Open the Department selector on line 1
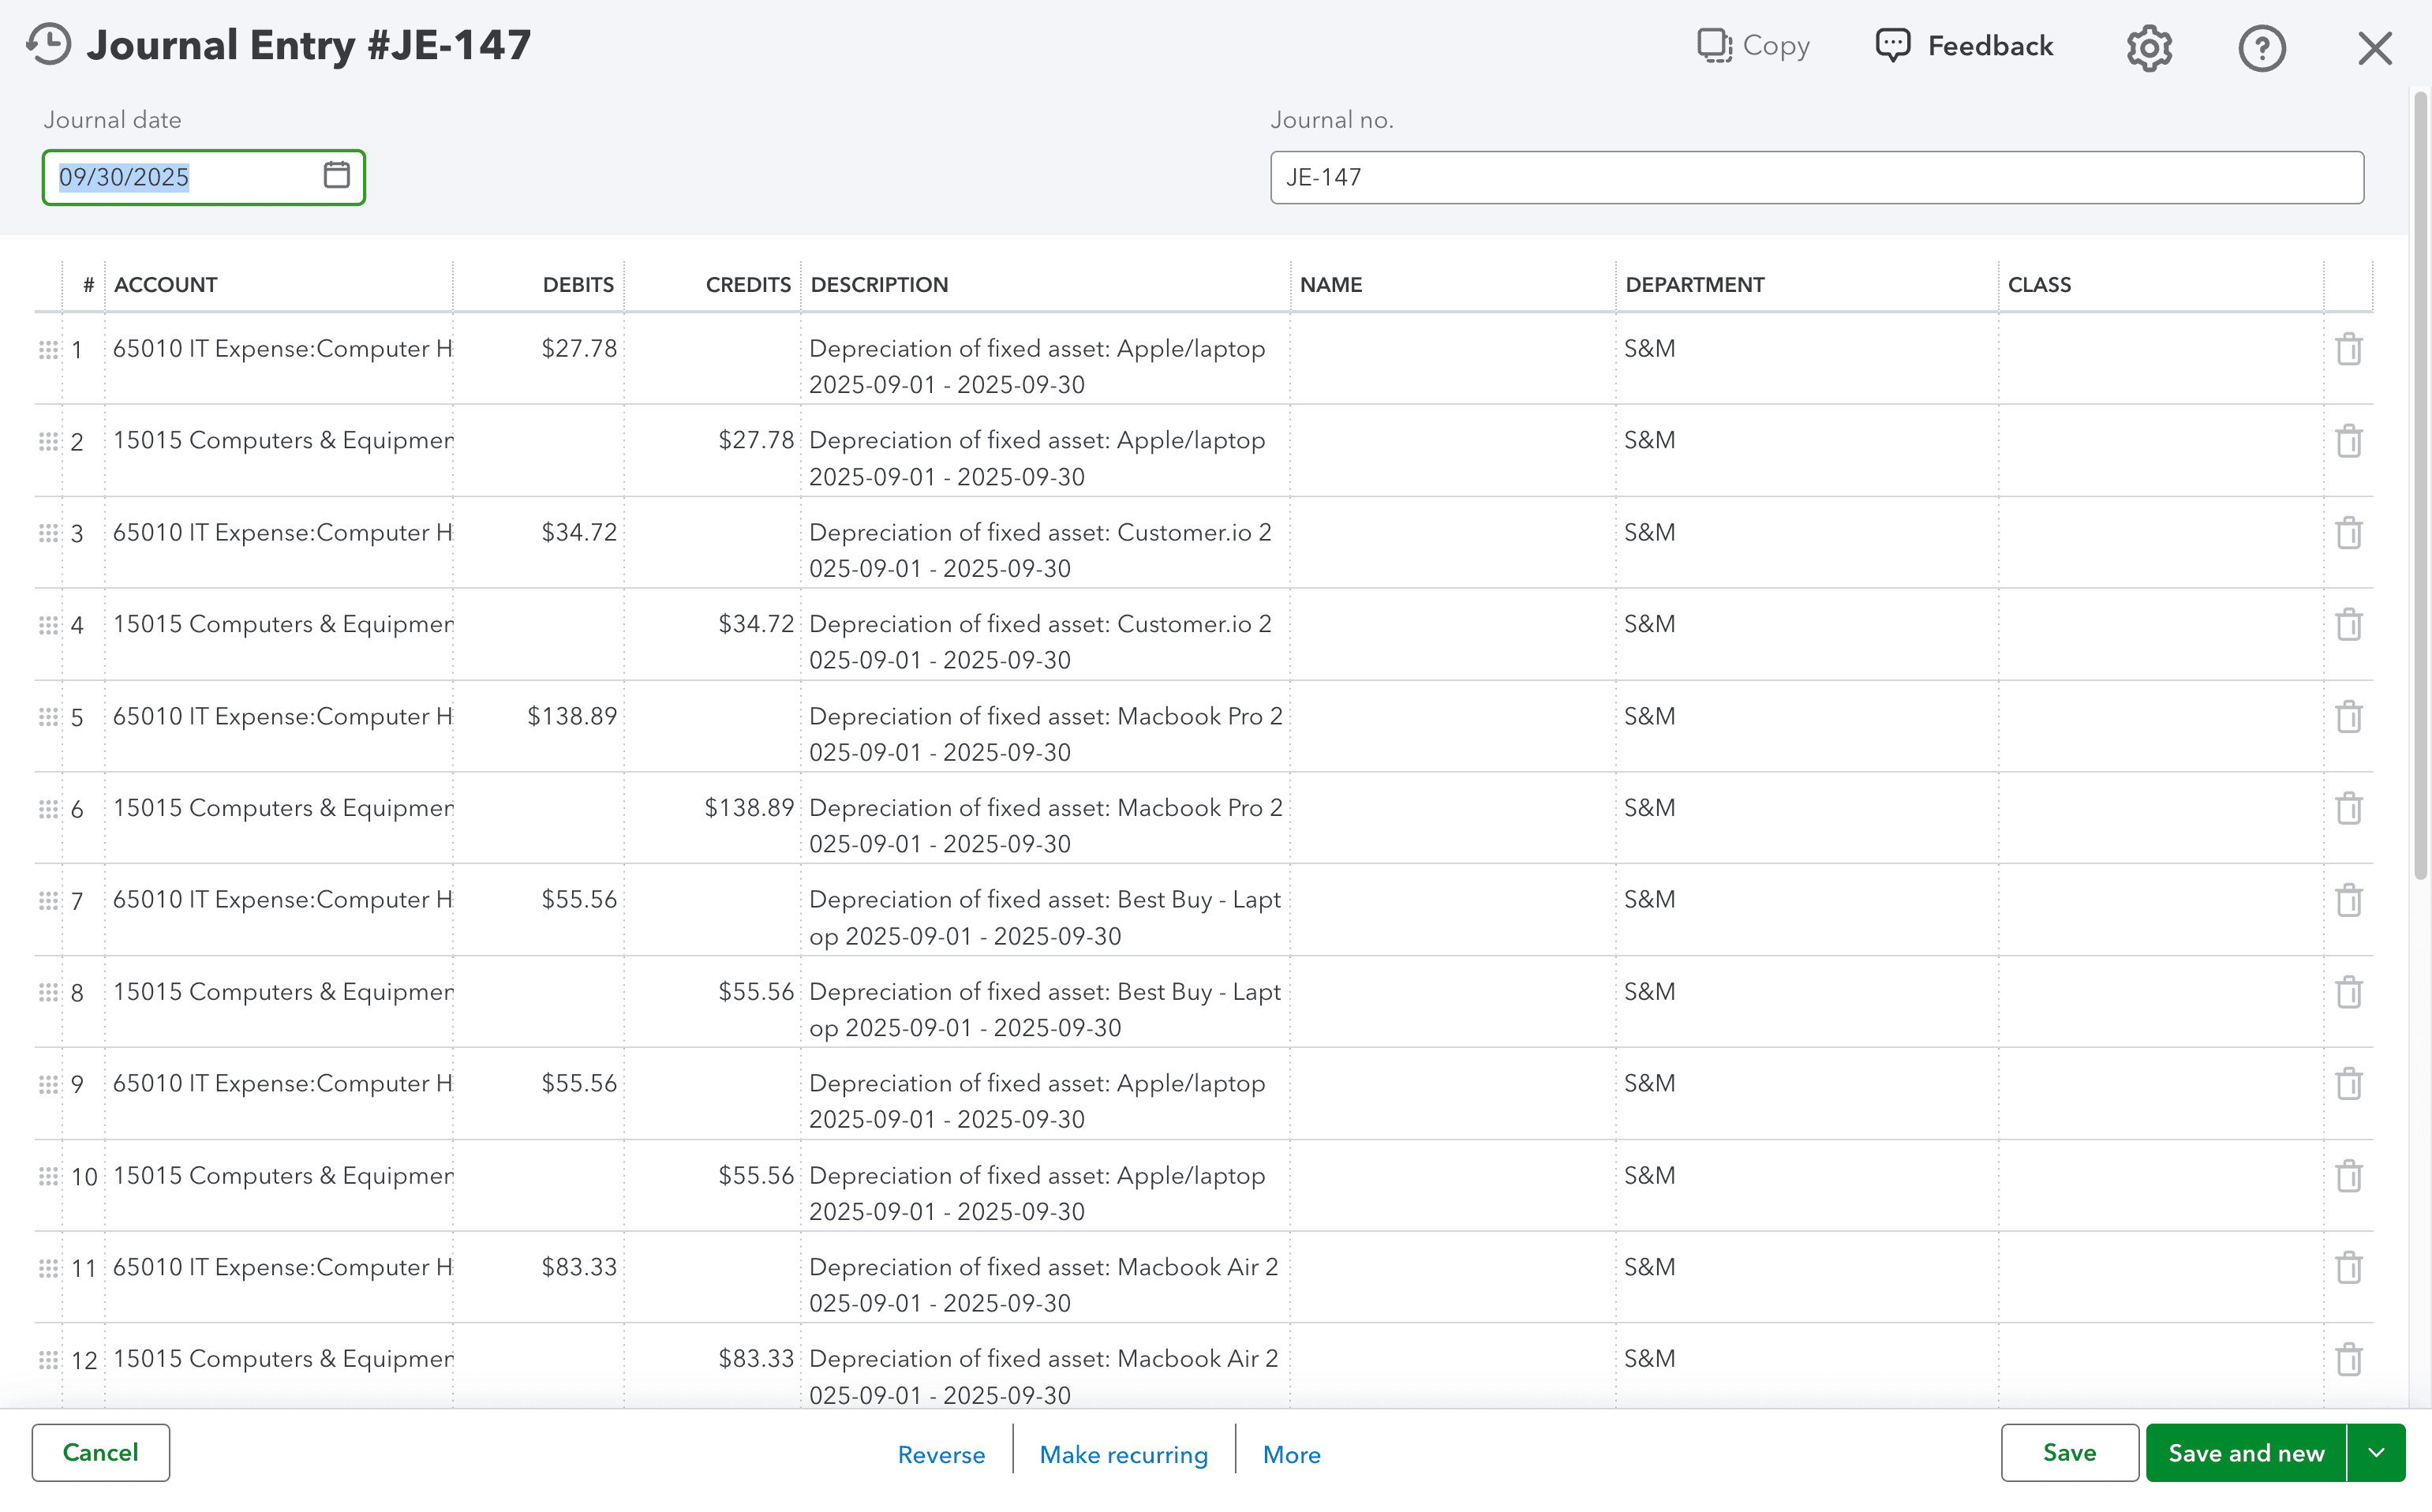 click(x=1800, y=349)
